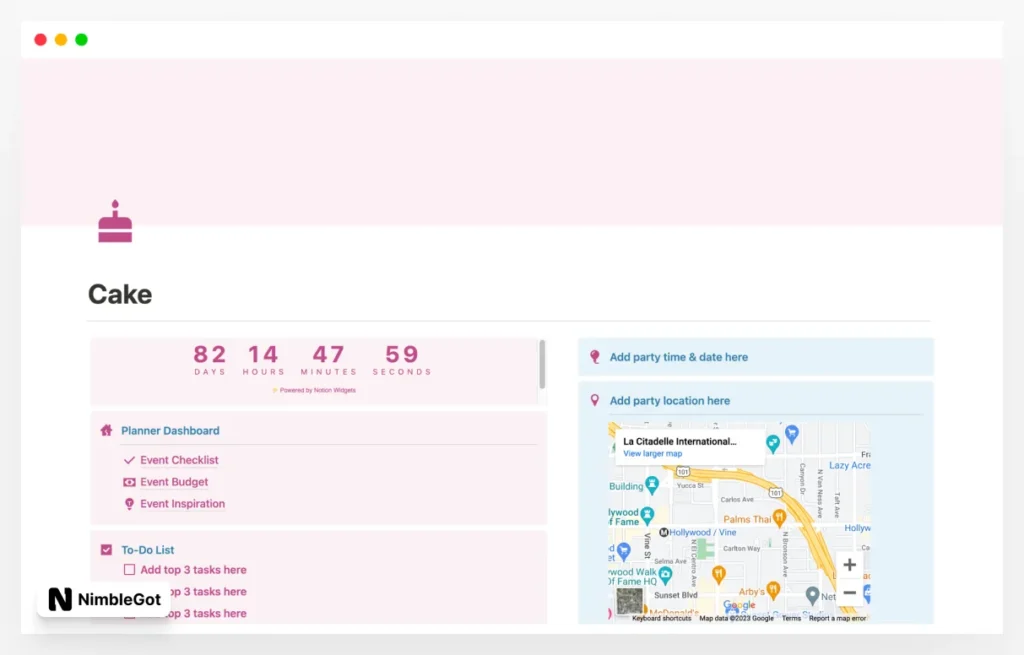Select the Hollywood / Vine metro station marker
The image size is (1024, 655).
pos(662,533)
